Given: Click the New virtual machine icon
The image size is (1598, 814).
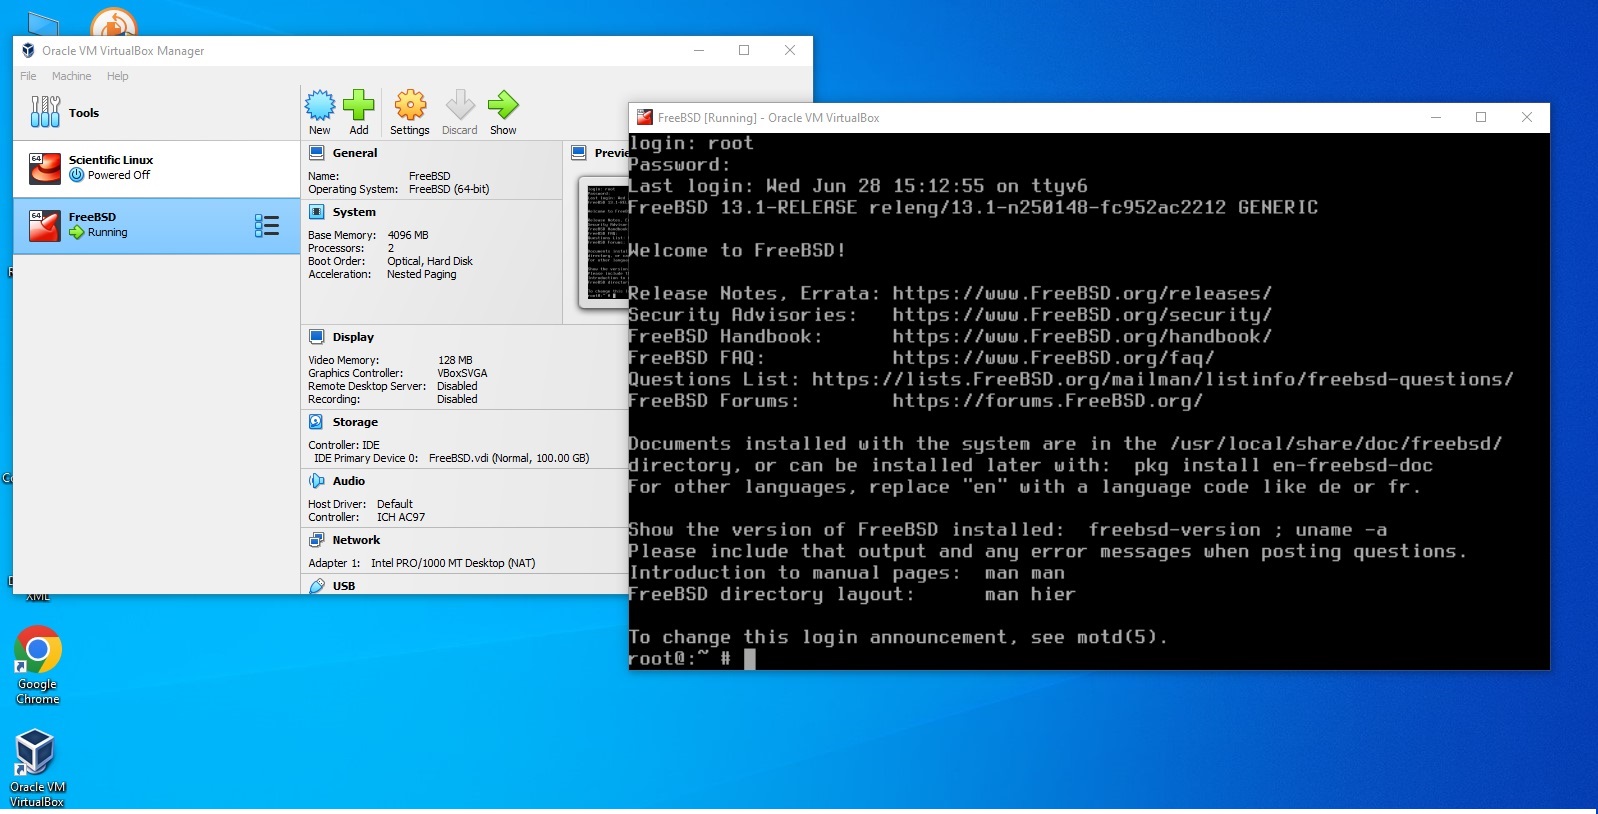Looking at the screenshot, I should 320,106.
